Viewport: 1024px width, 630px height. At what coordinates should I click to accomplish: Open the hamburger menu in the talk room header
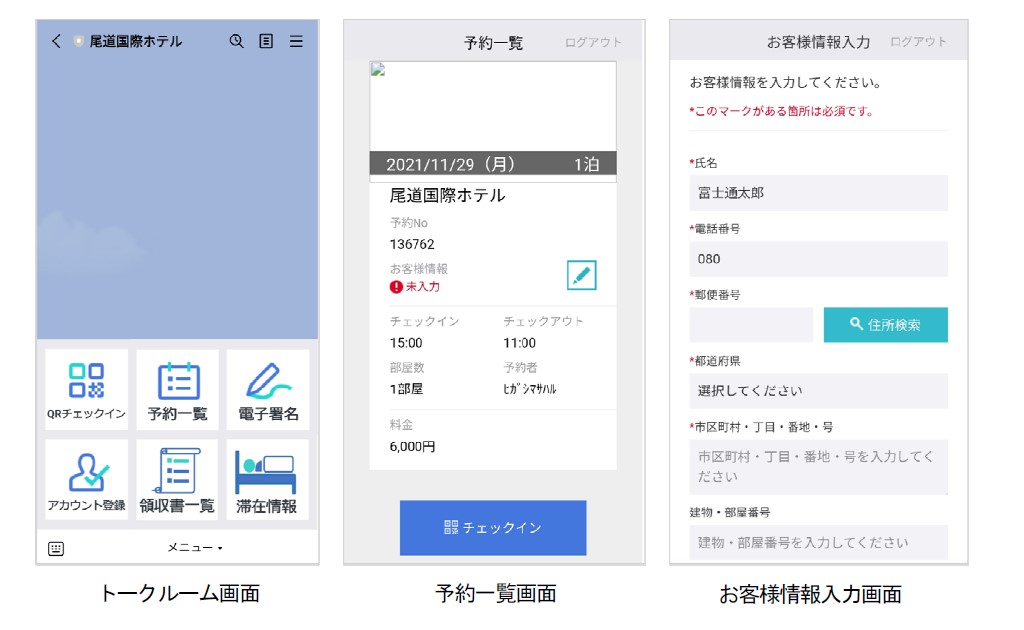[x=295, y=41]
